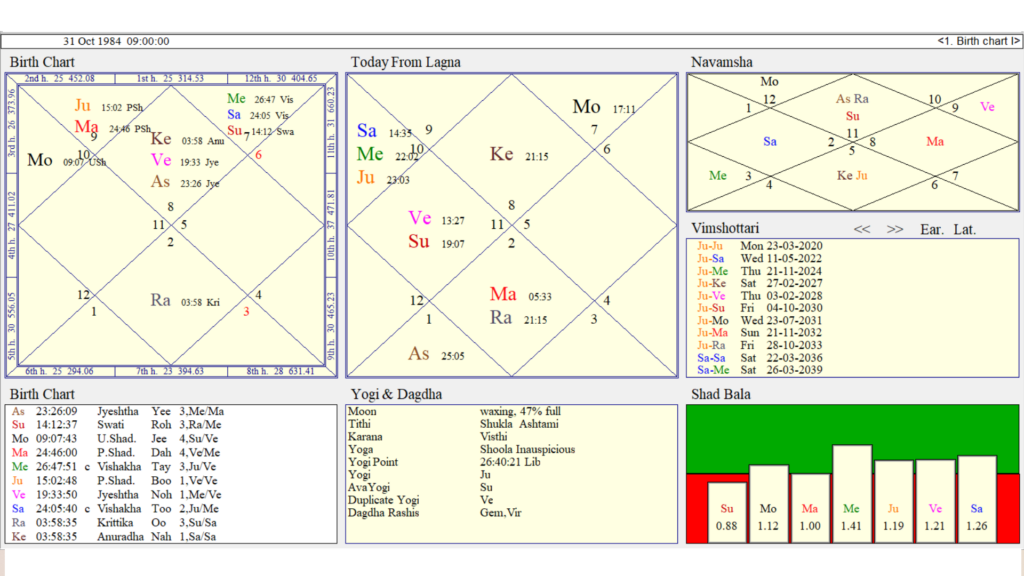
Task: Click Mo 17:11 in Today From Lagna chart
Action: 604,107
